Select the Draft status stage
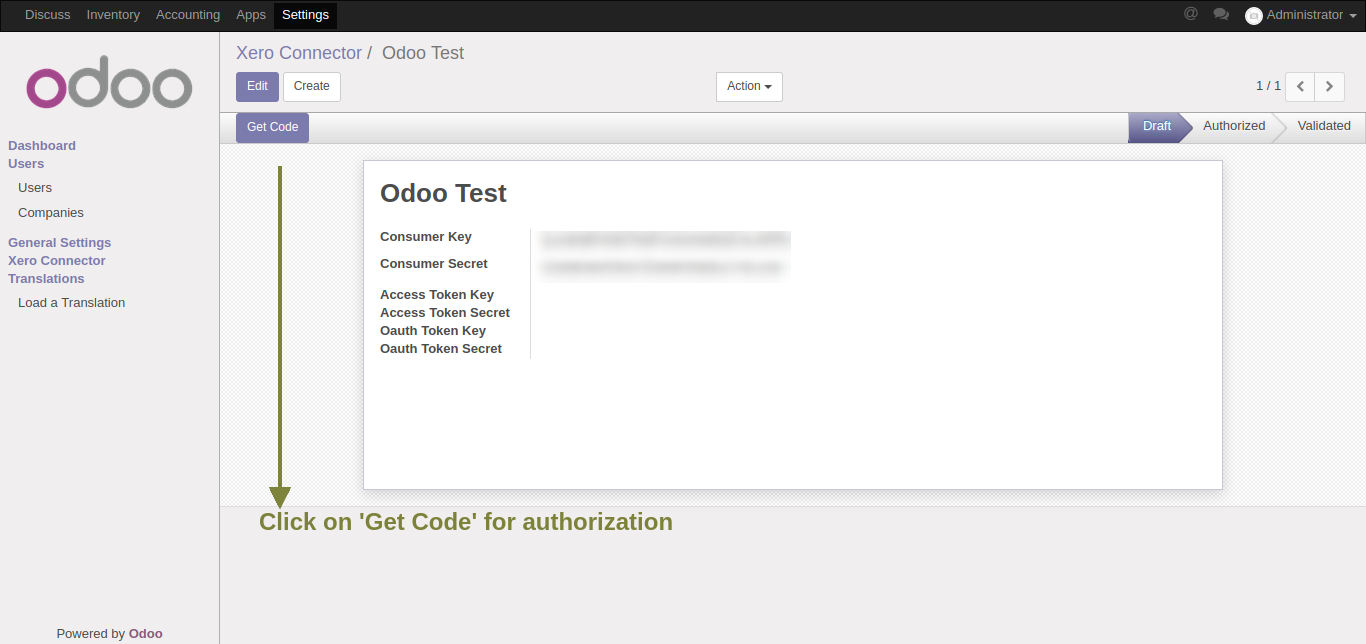The width and height of the screenshot is (1366, 644). (x=1157, y=126)
